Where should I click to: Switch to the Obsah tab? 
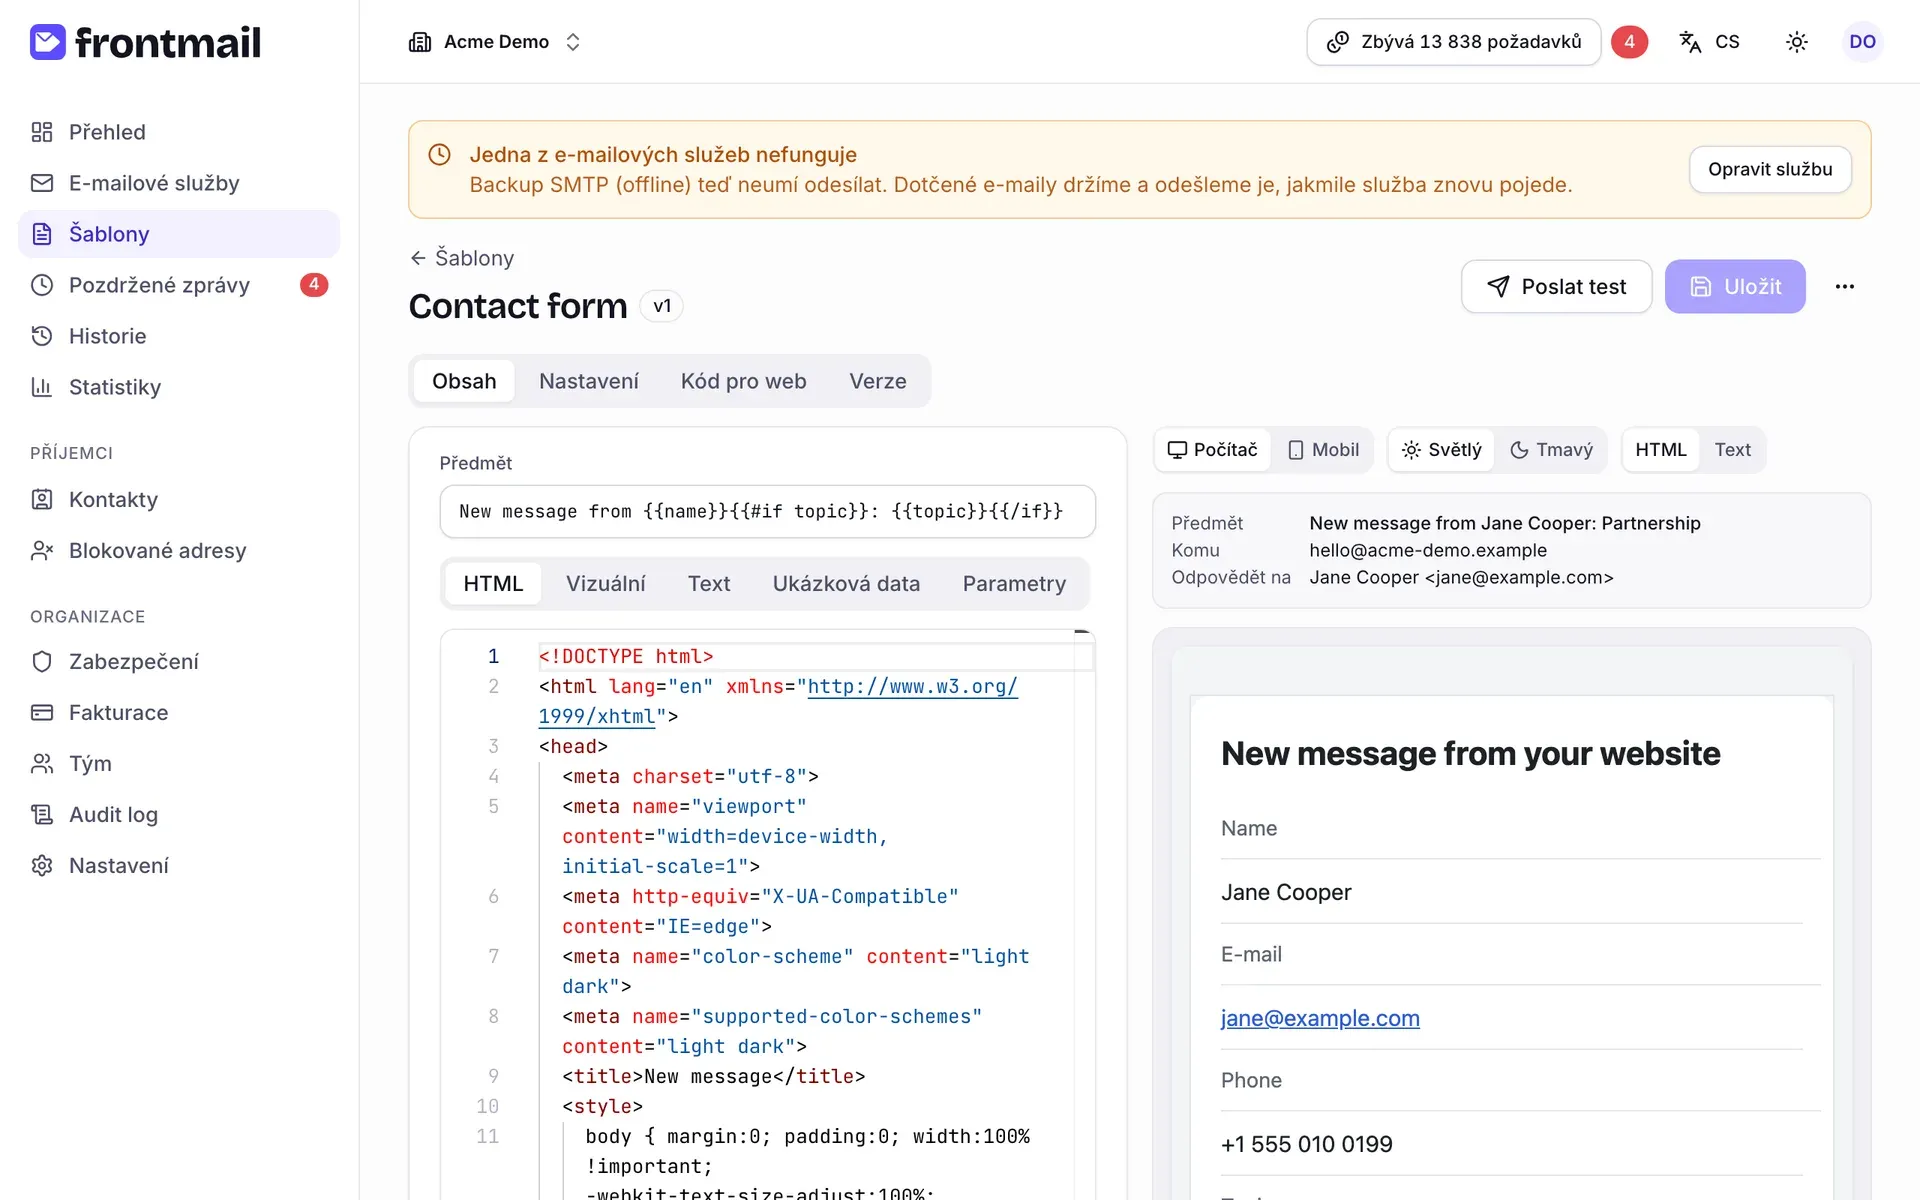point(464,381)
